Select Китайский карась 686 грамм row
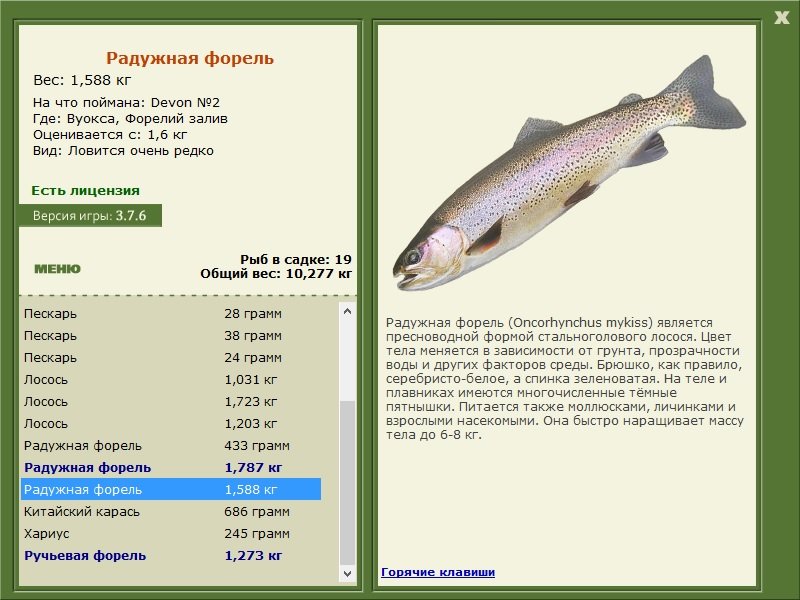Viewport: 800px width, 600px height. [x=170, y=511]
